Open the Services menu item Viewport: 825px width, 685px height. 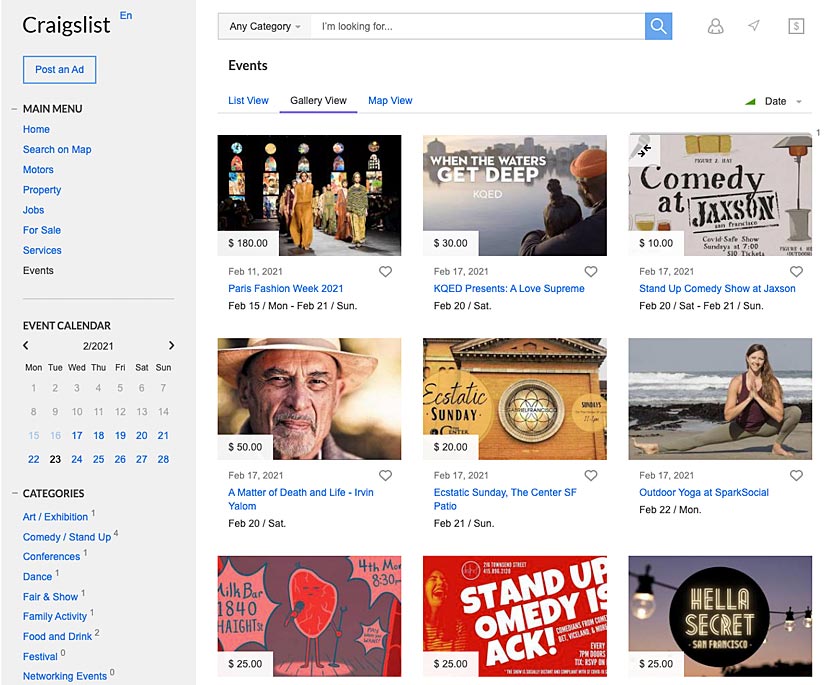[42, 250]
